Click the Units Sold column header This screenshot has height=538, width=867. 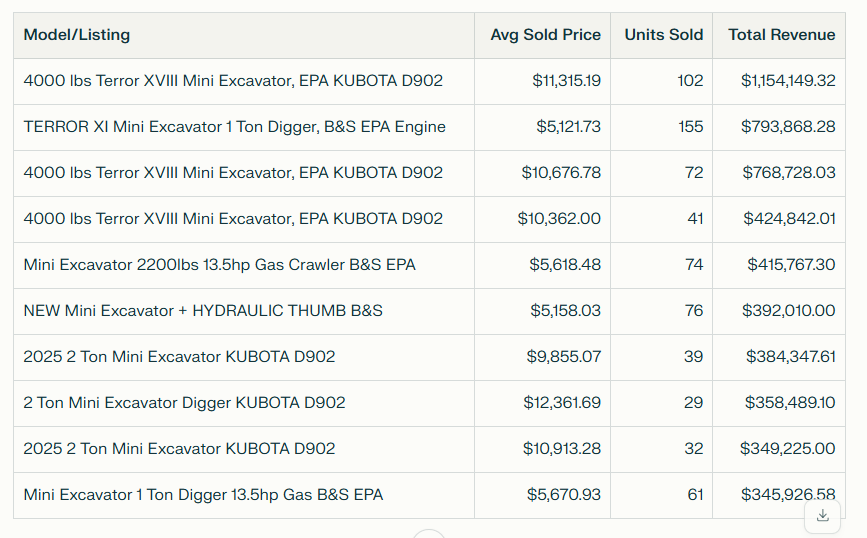[x=663, y=35]
